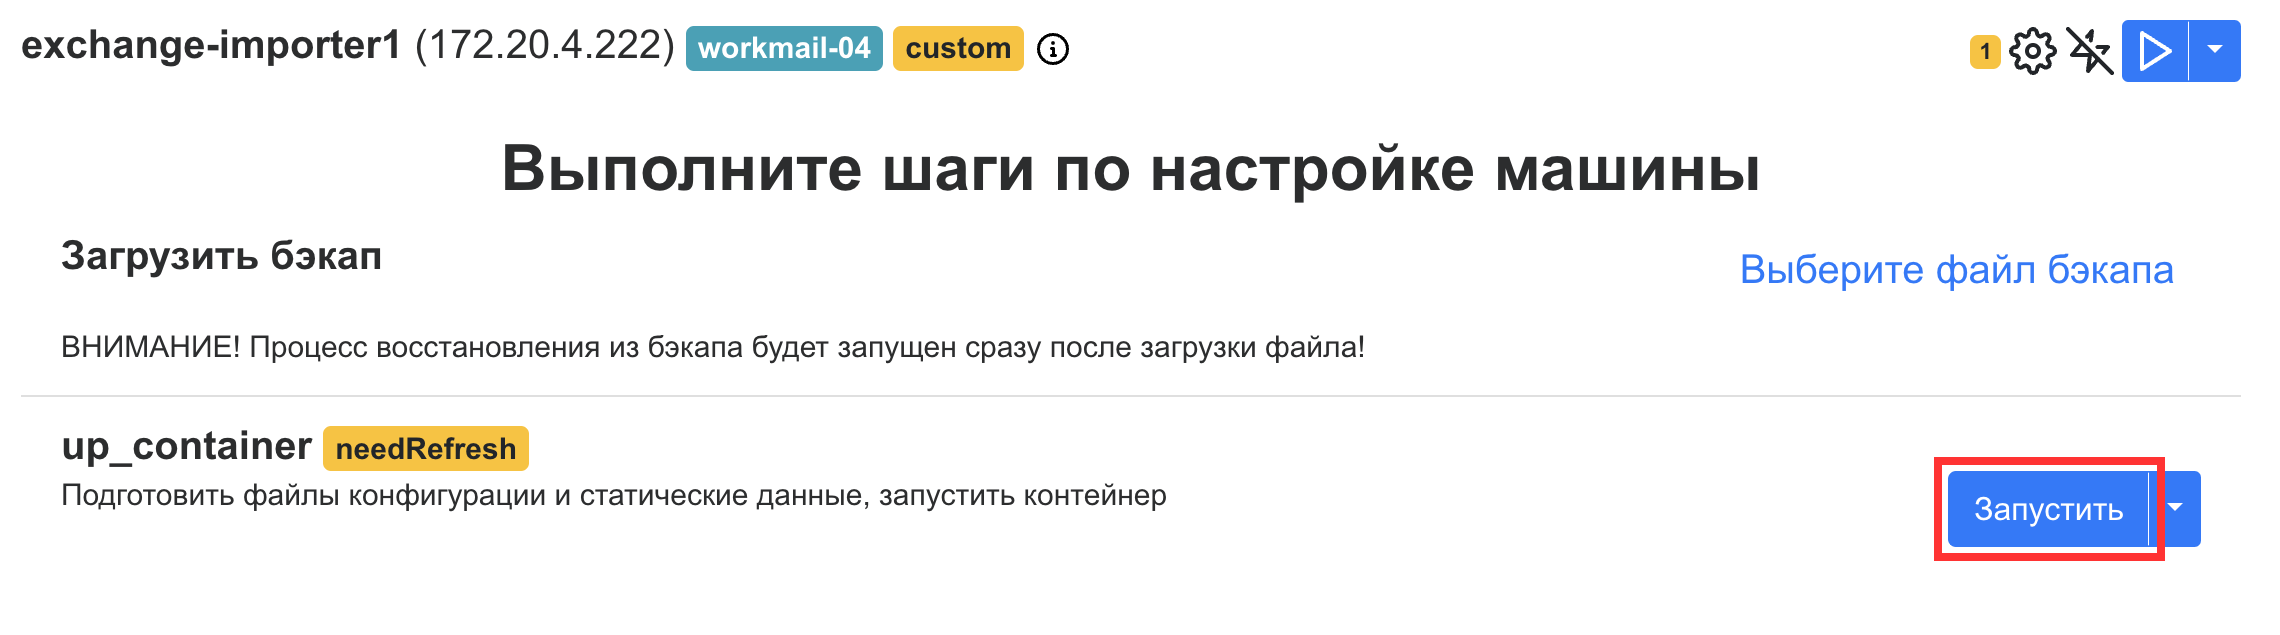The image size is (2280, 635).
Task: Click the divider line above up_container
Action: pos(1130,396)
